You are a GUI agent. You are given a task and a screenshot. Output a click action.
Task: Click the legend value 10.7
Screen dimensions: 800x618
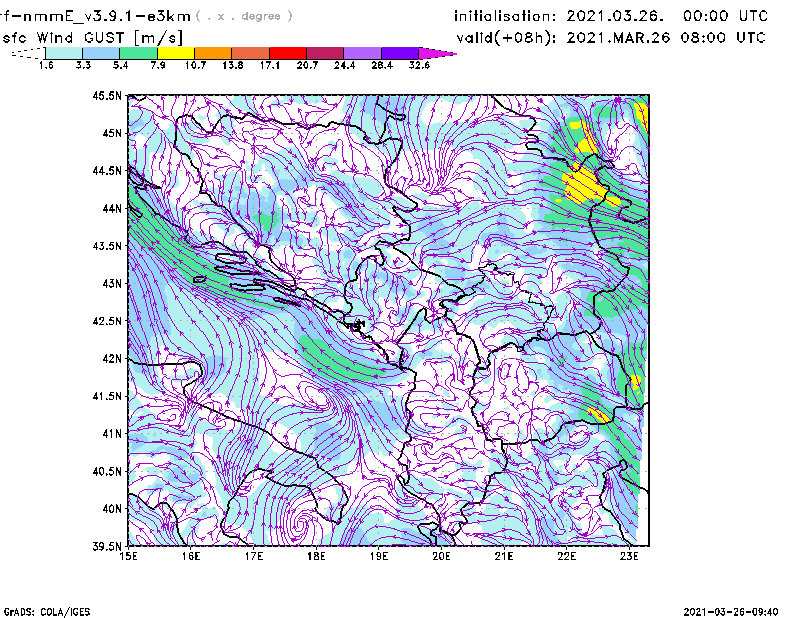click(x=195, y=65)
